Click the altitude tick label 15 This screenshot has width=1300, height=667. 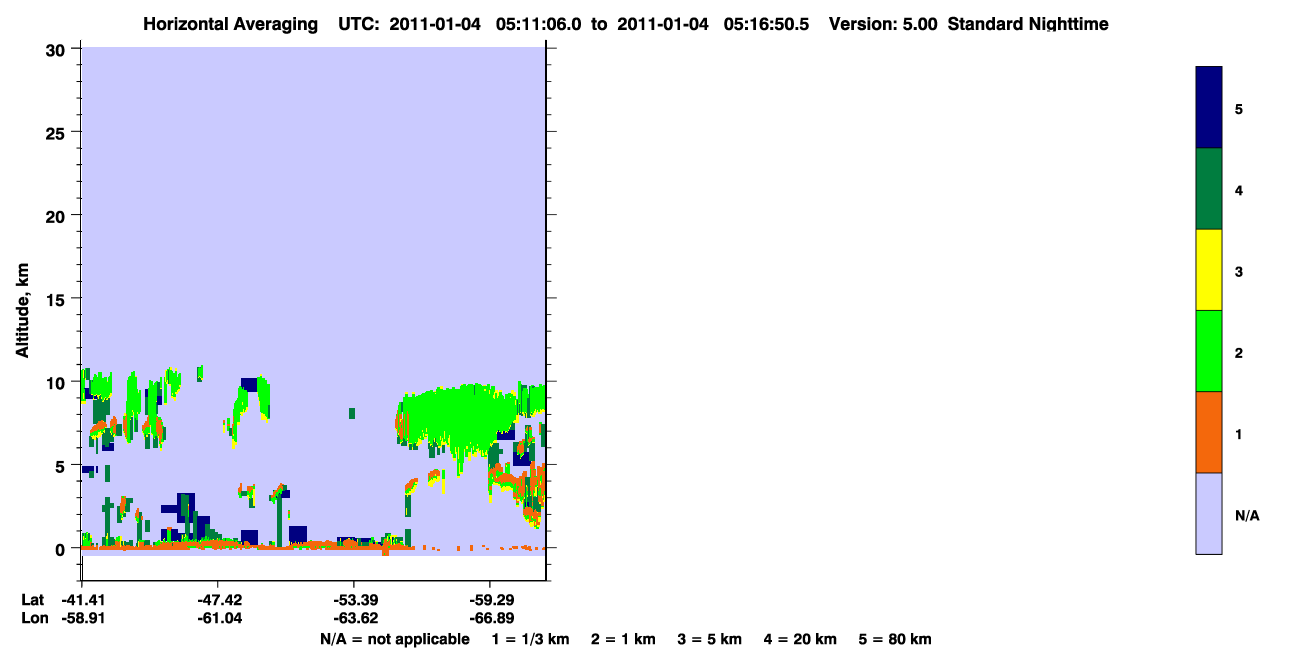(x=58, y=299)
